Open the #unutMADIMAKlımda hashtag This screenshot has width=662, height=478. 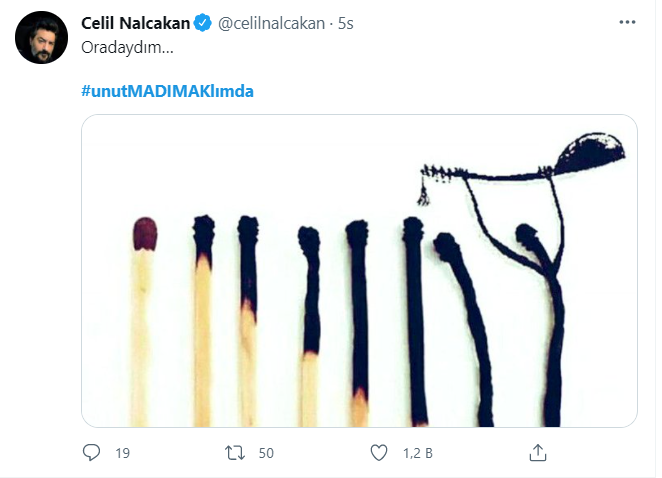click(167, 91)
